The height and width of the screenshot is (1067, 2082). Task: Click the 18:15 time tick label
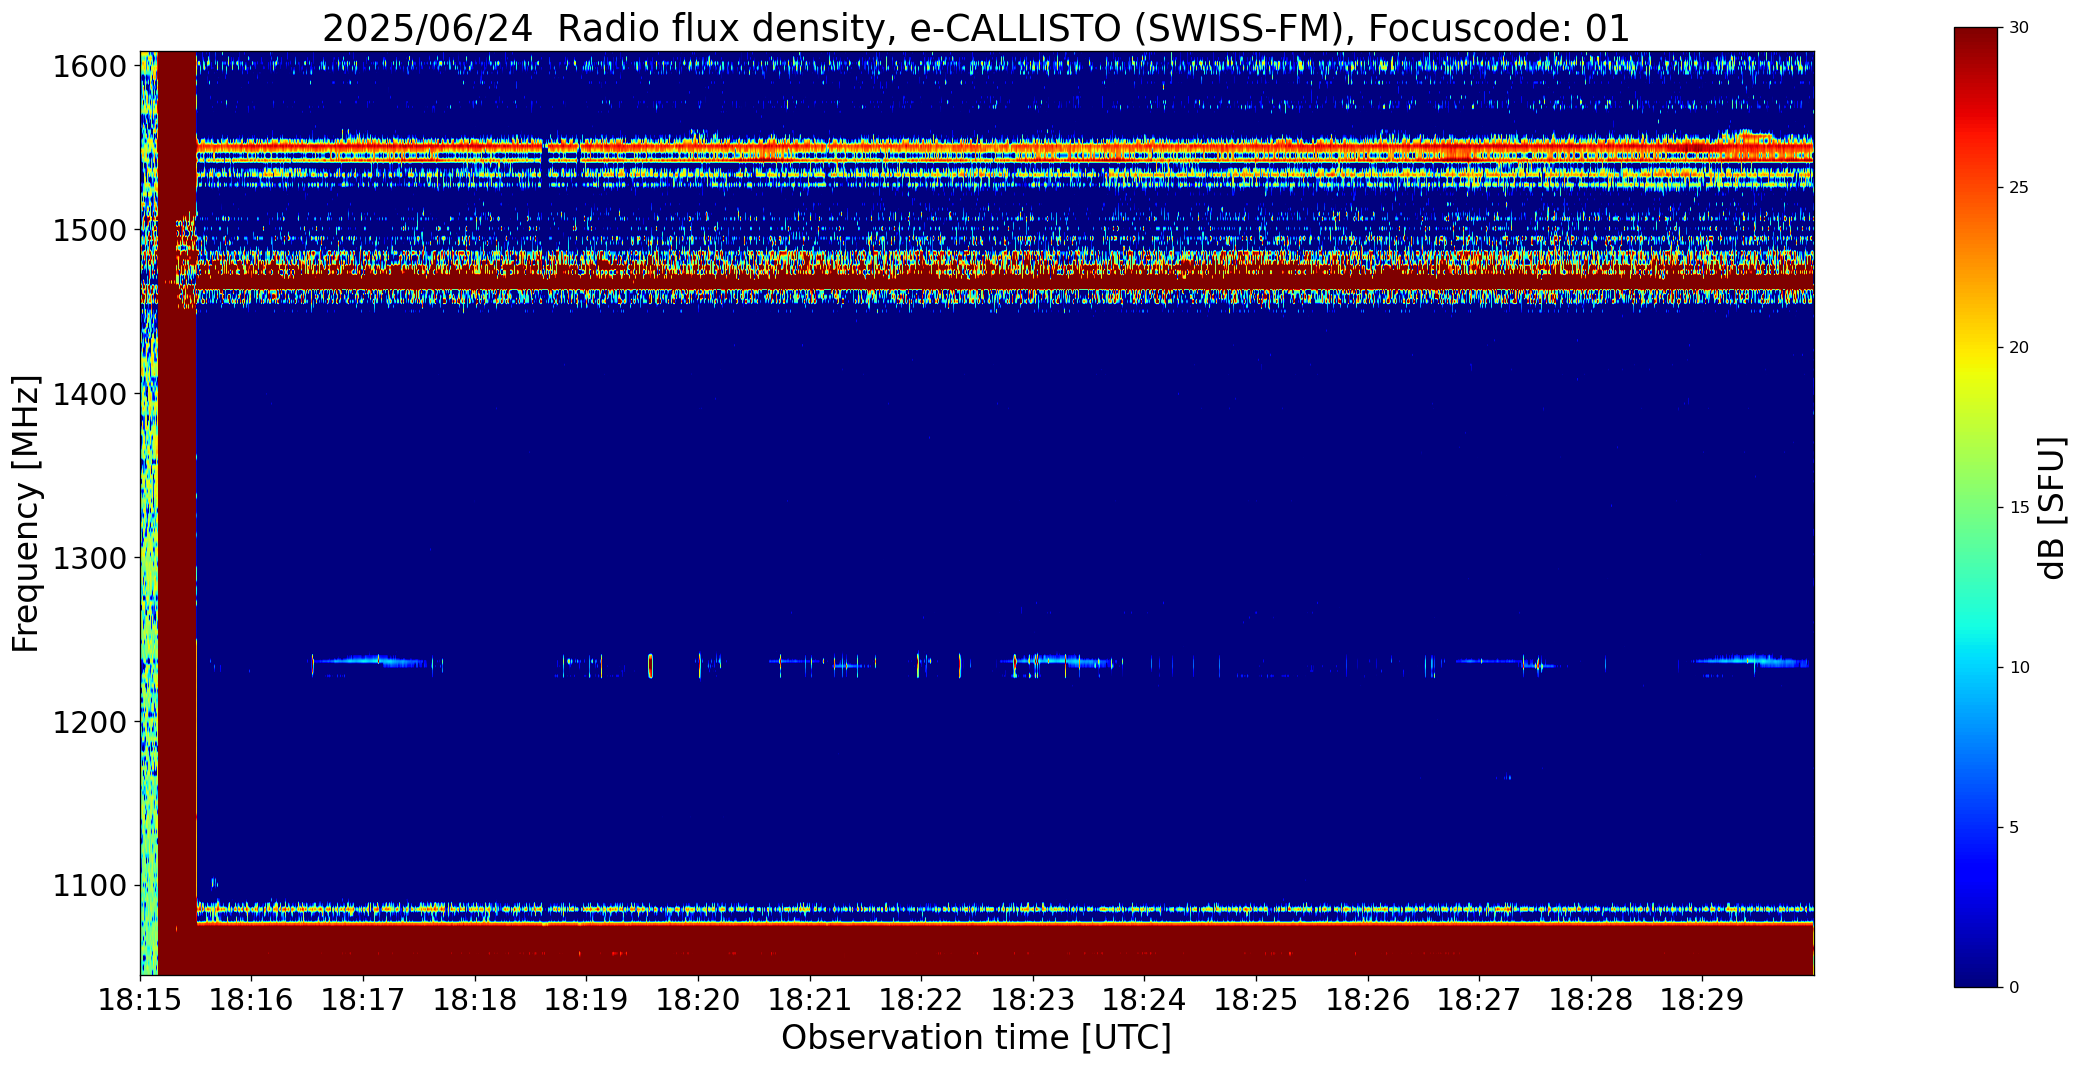tap(140, 1000)
